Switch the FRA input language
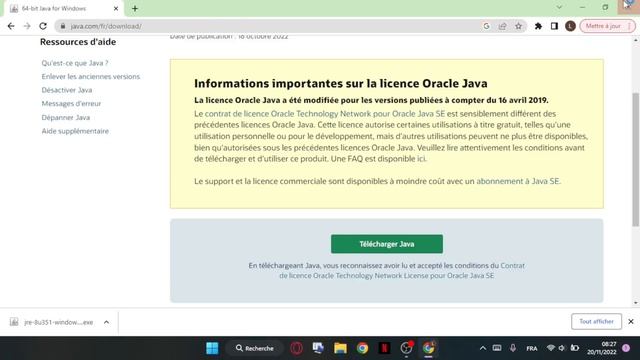This screenshot has width=640, height=360. pyautogui.click(x=532, y=348)
